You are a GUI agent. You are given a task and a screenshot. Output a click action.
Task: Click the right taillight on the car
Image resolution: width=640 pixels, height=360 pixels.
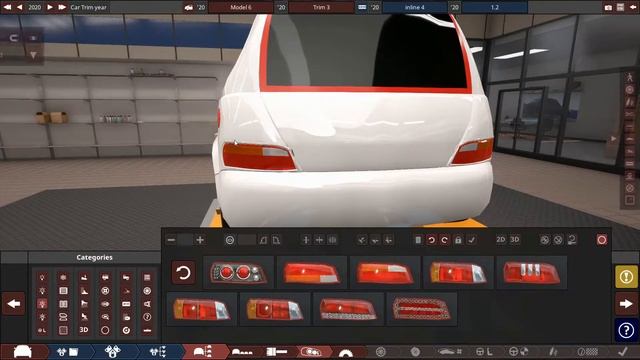(473, 151)
